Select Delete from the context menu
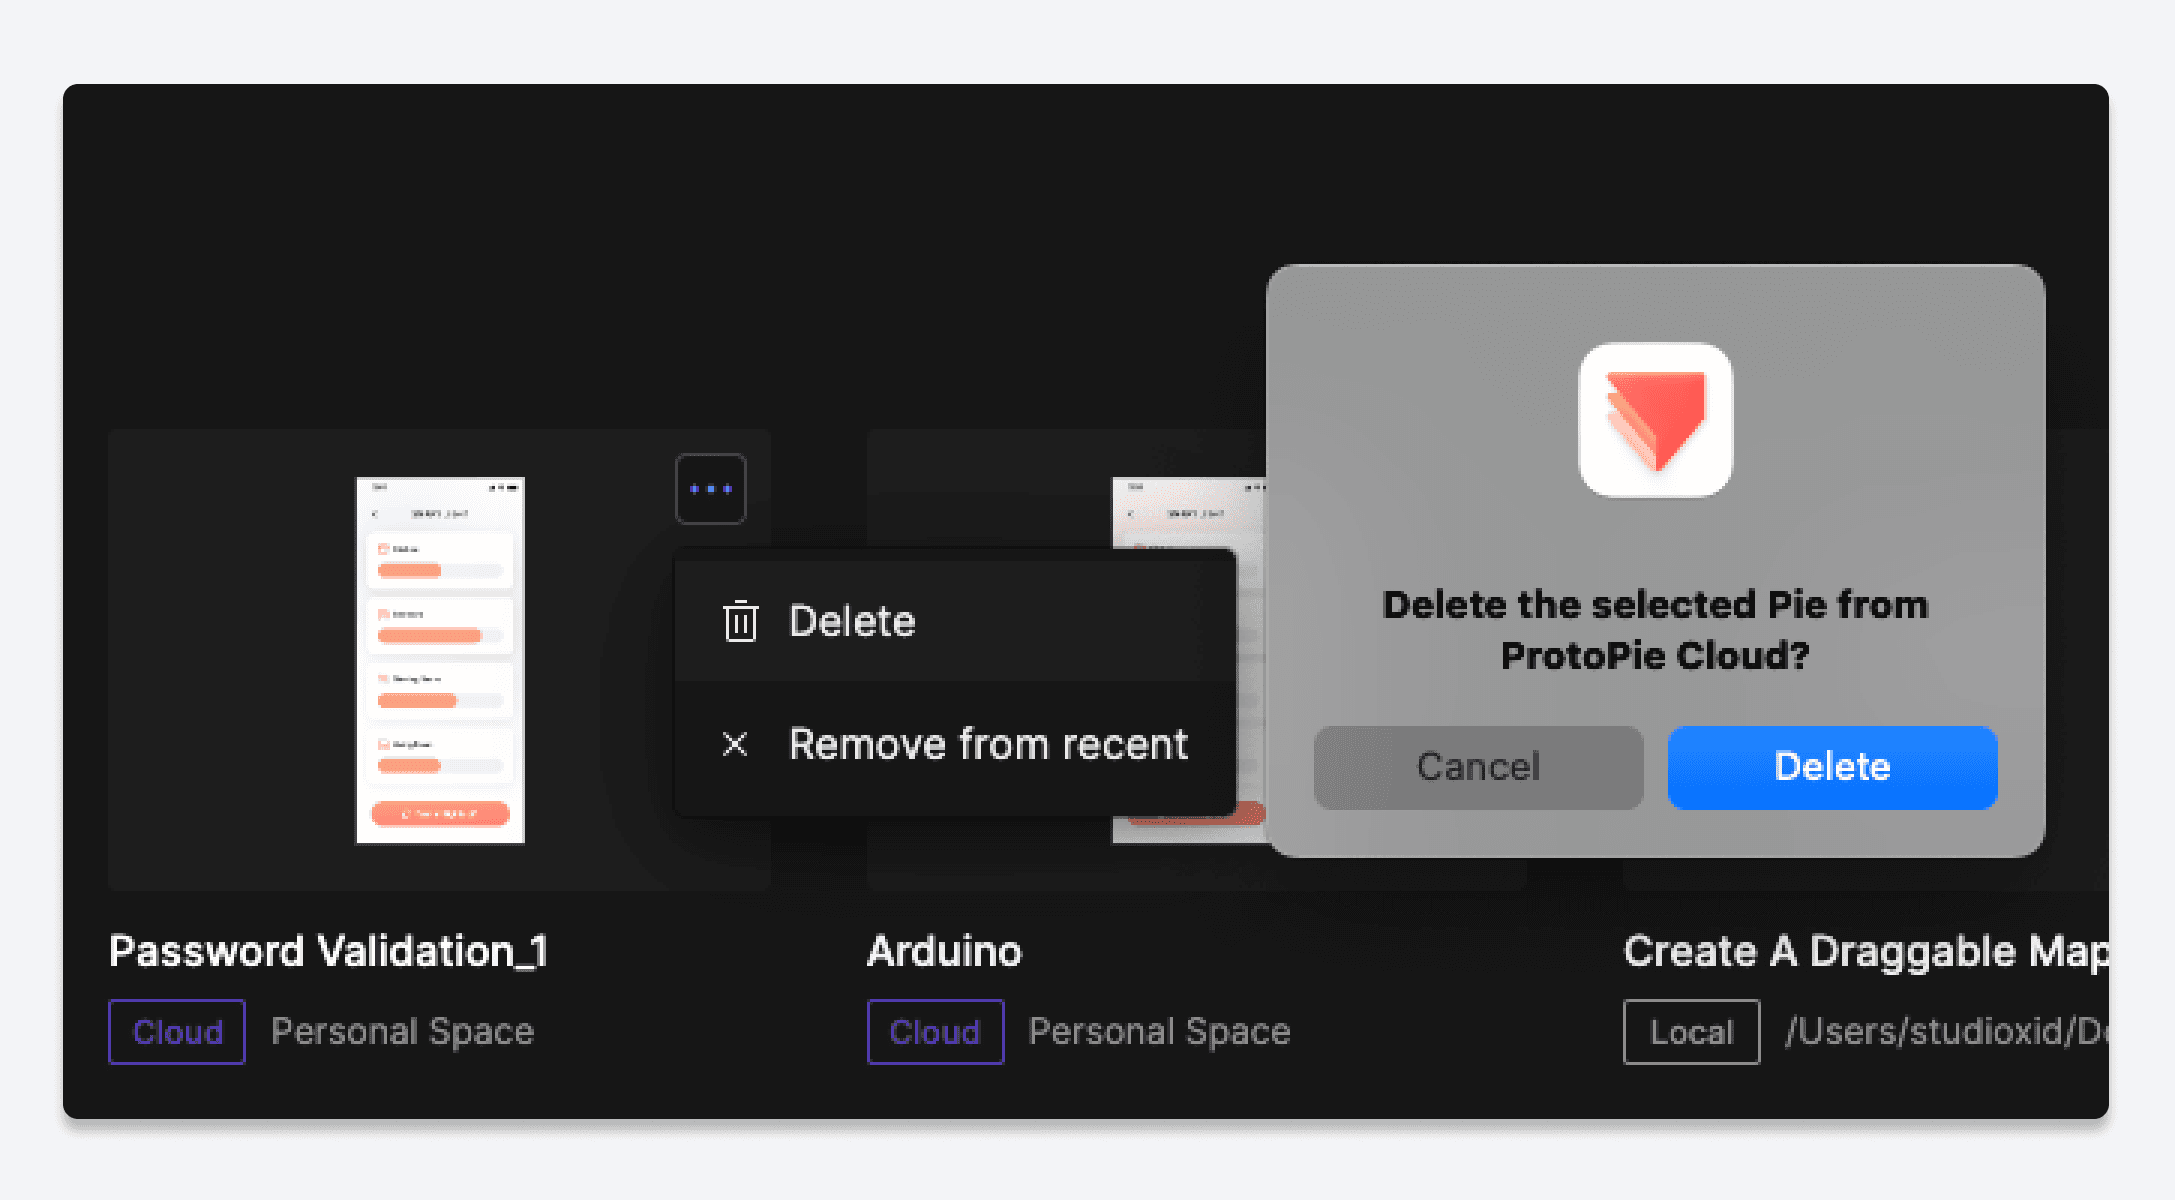This screenshot has height=1200, width=2175. pyautogui.click(x=852, y=621)
